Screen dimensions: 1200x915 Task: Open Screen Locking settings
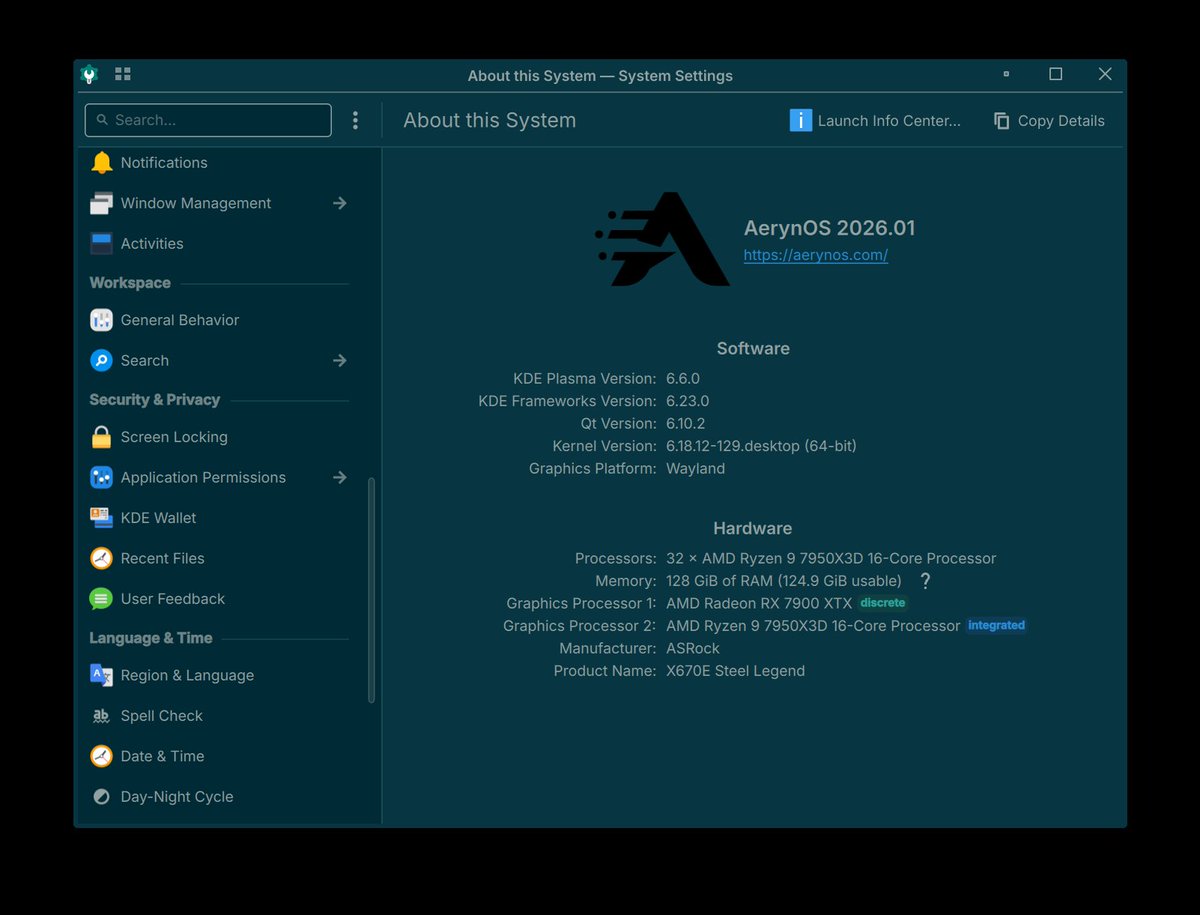219,437
